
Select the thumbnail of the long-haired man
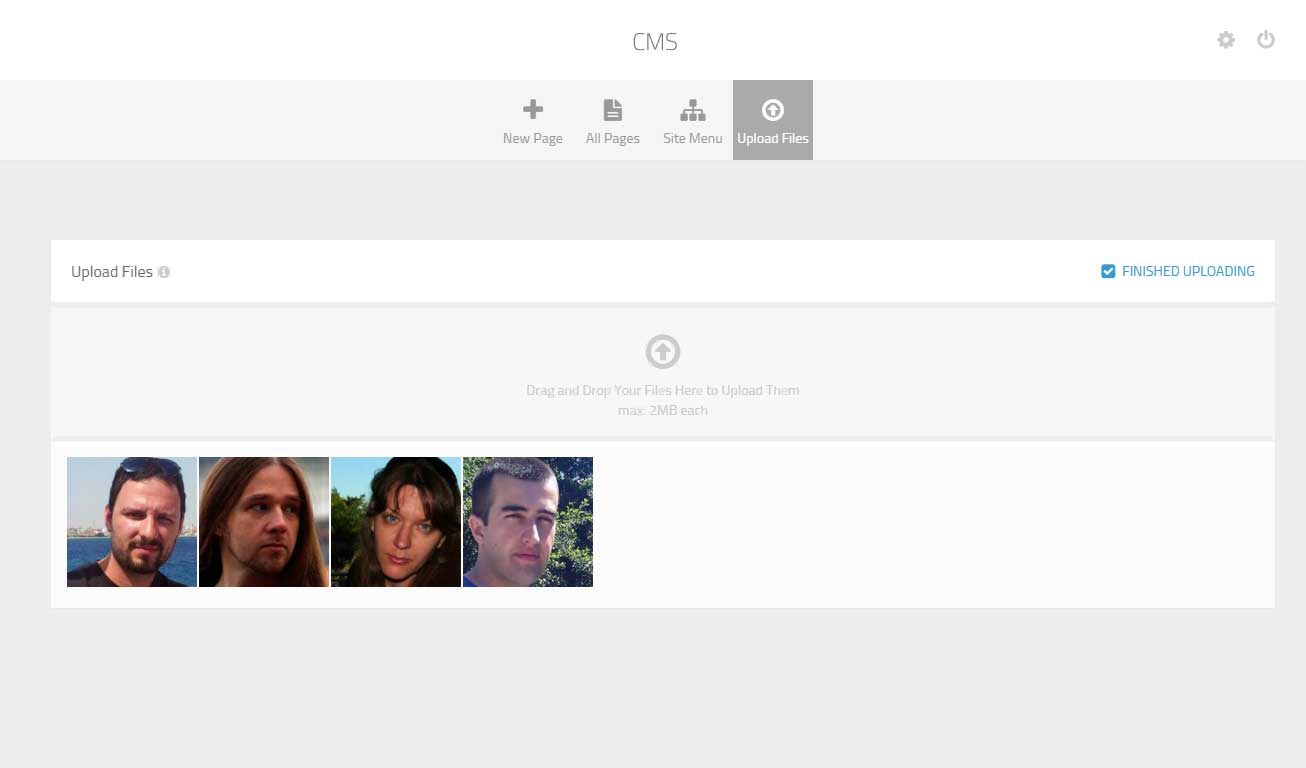click(x=264, y=522)
